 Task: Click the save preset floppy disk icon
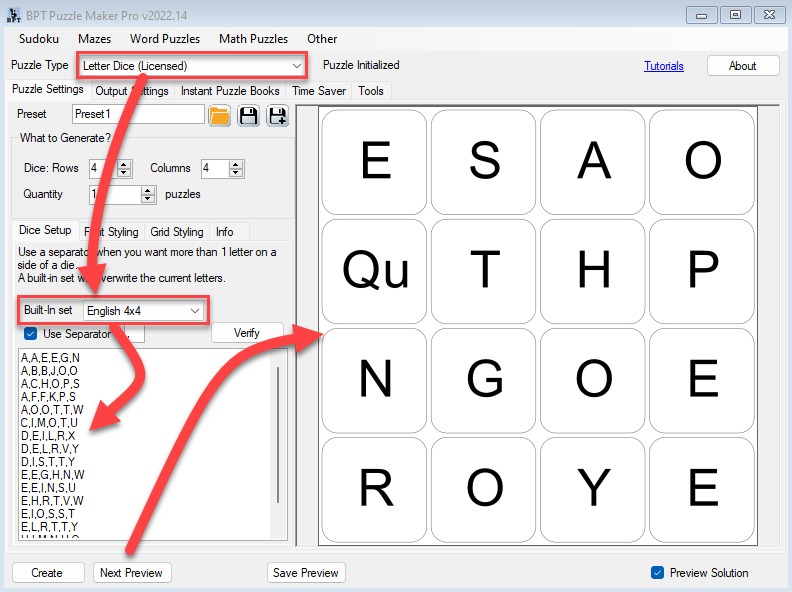248,115
